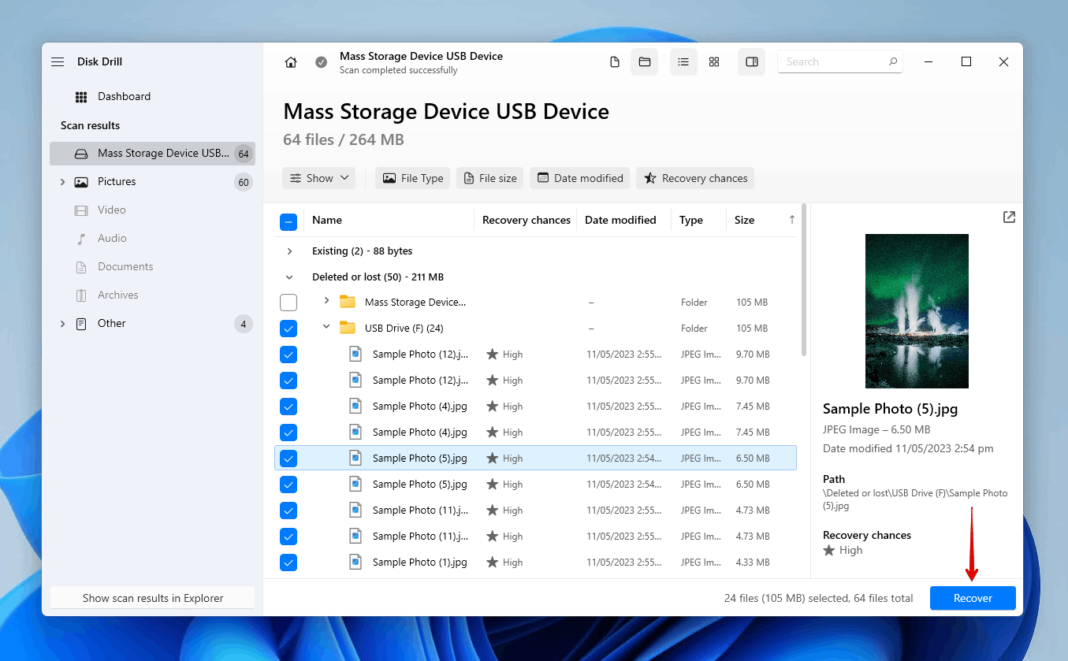
Task: Select Pictures in the sidebar
Action: tap(115, 181)
